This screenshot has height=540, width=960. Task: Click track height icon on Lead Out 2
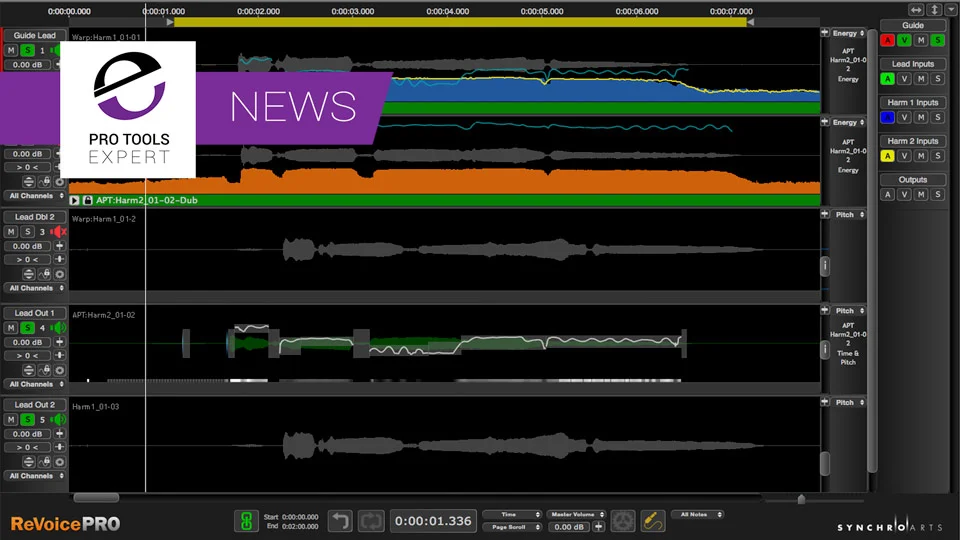coord(29,462)
